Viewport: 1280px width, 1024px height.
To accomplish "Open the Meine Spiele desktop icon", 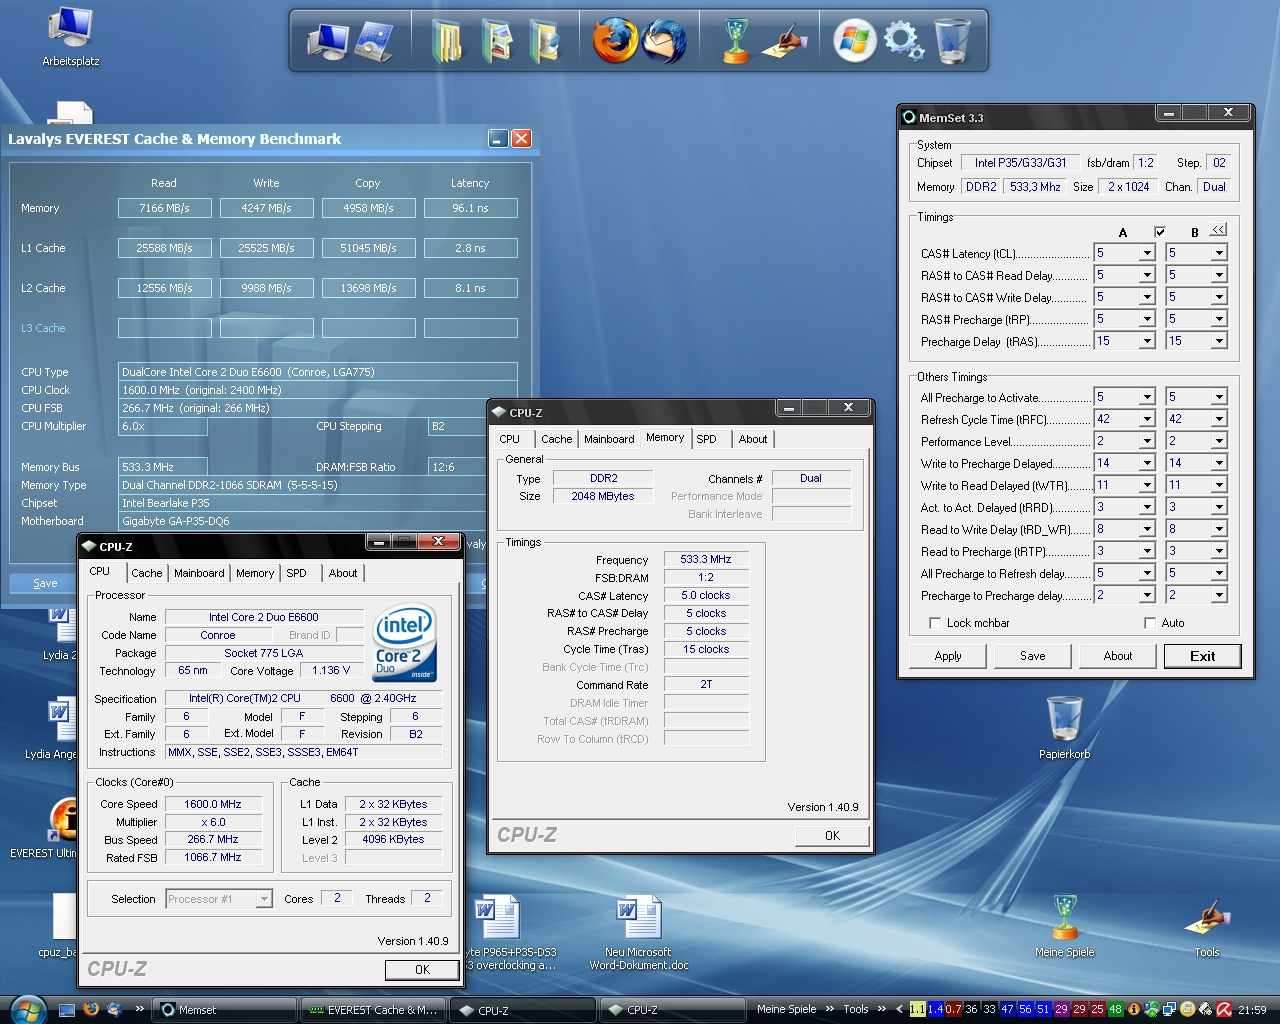I will [1065, 926].
